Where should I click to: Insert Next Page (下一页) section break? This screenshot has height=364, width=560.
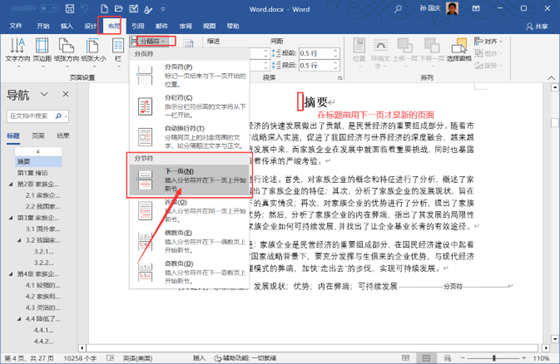(189, 180)
